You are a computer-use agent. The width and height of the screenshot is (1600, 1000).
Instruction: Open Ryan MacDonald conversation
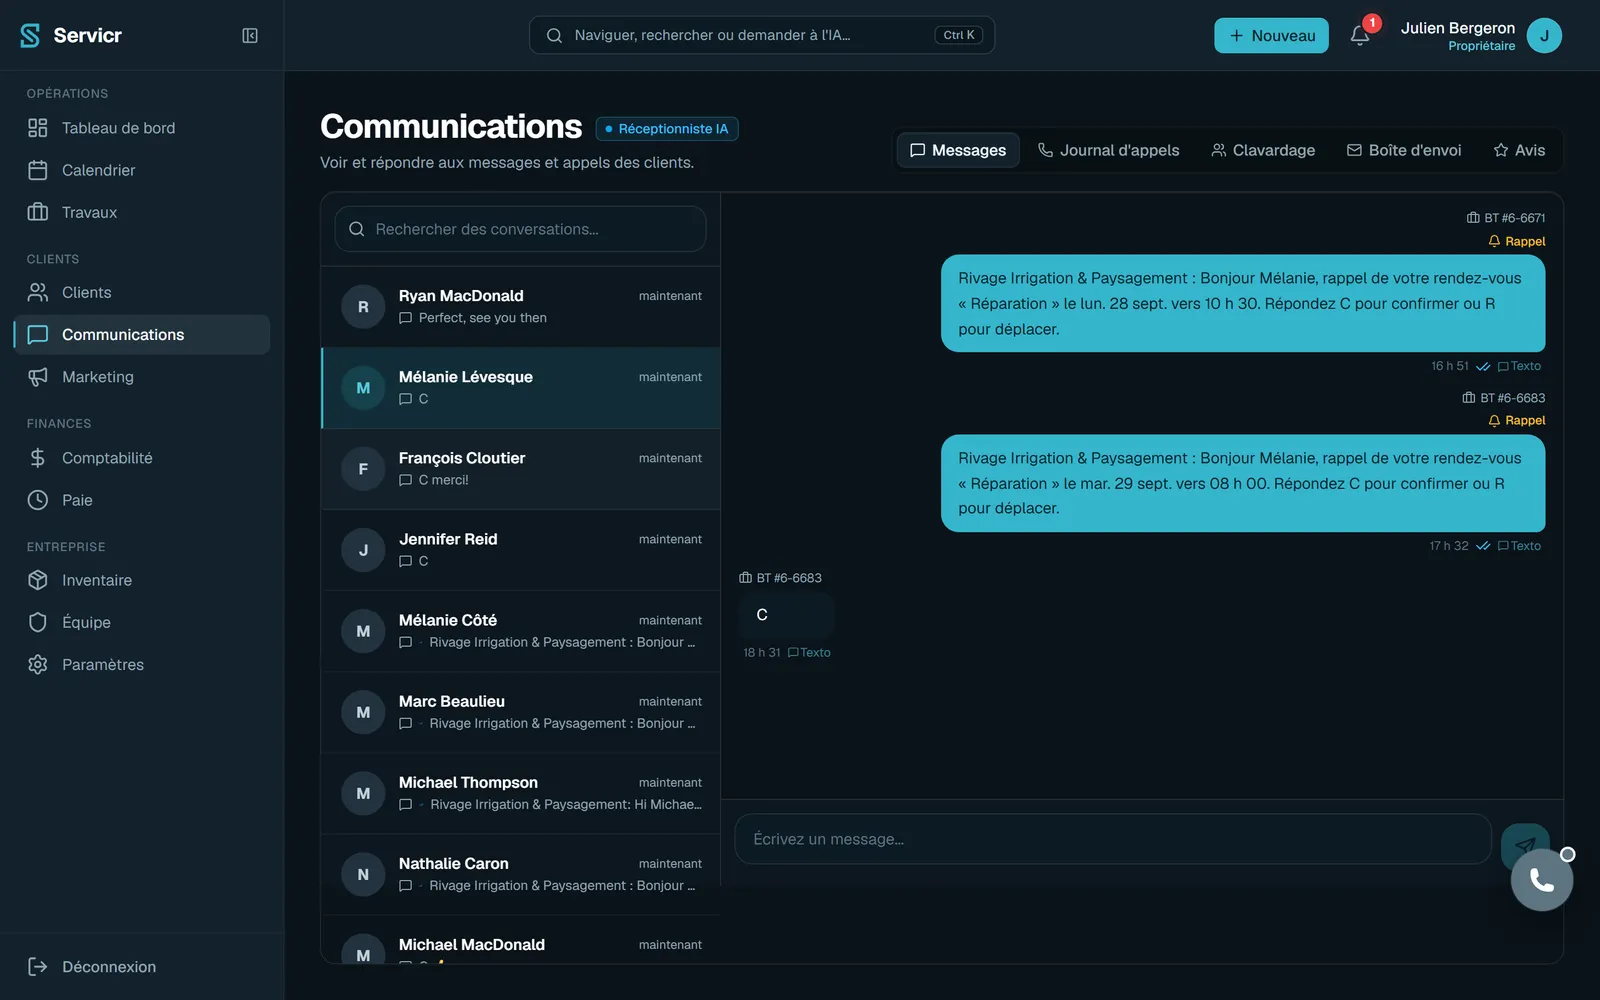point(520,307)
